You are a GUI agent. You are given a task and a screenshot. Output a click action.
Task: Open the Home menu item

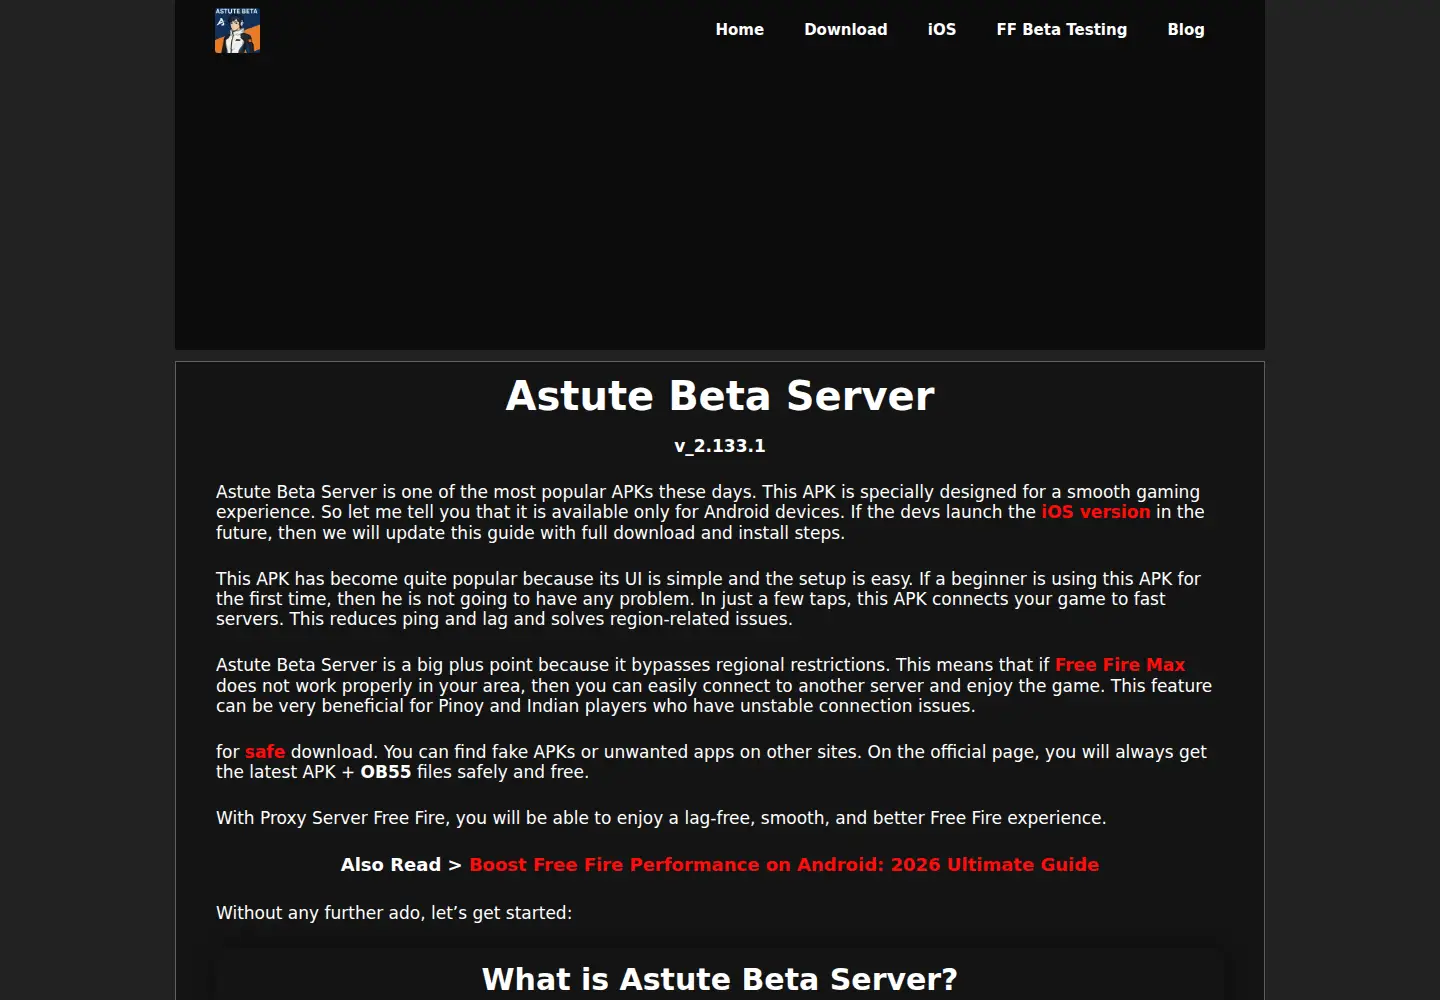pyautogui.click(x=739, y=30)
